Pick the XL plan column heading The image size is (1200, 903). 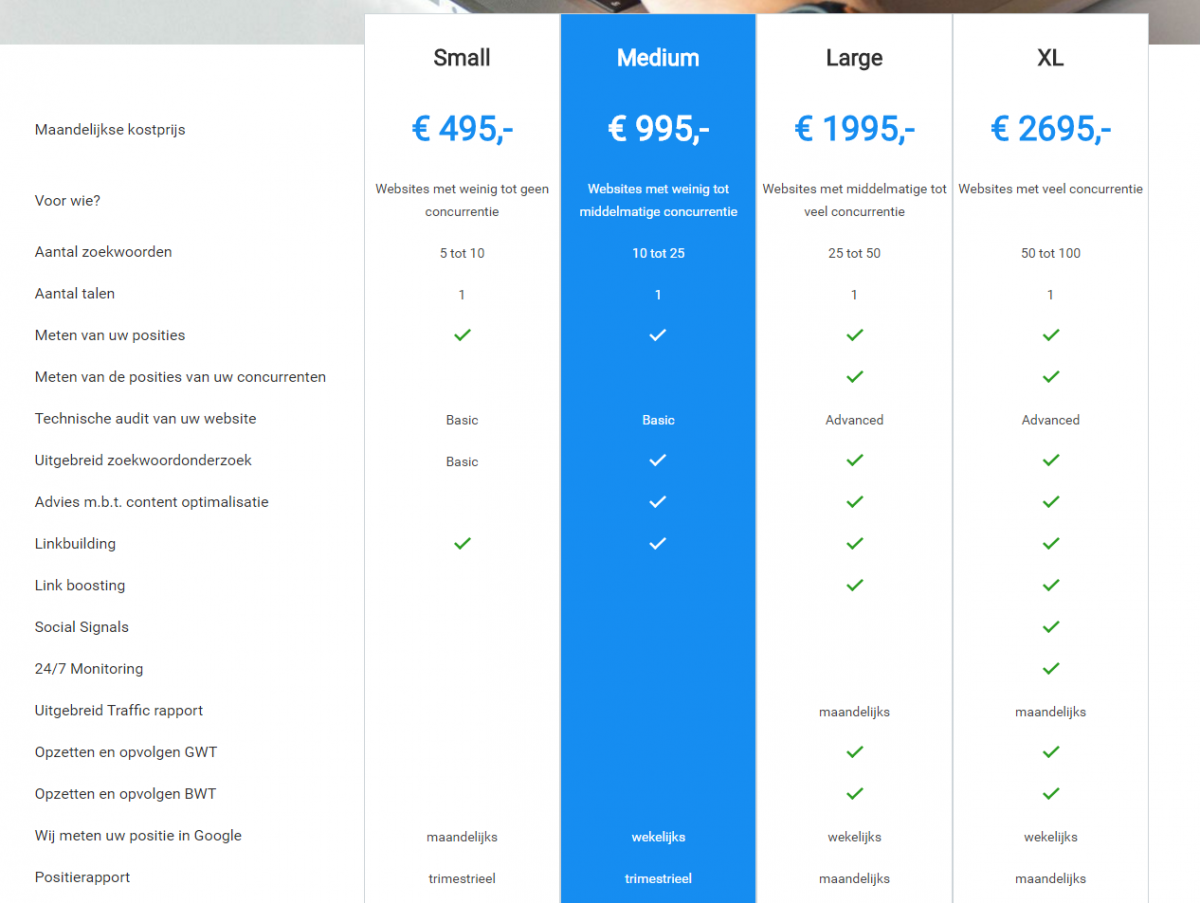click(x=1050, y=58)
